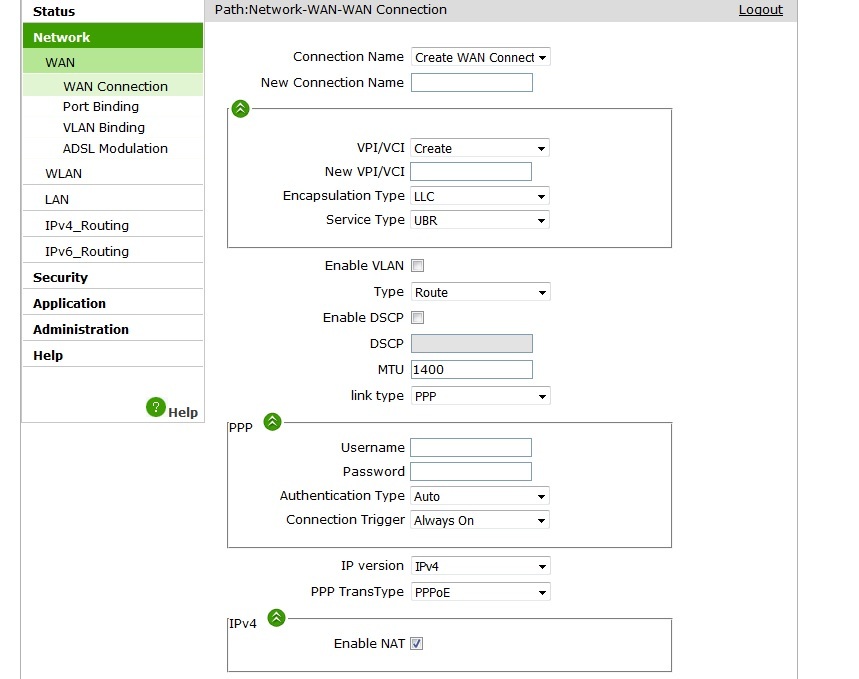This screenshot has height=679, width=859.
Task: Choose an option from PPP TransType dropdown
Action: point(480,592)
